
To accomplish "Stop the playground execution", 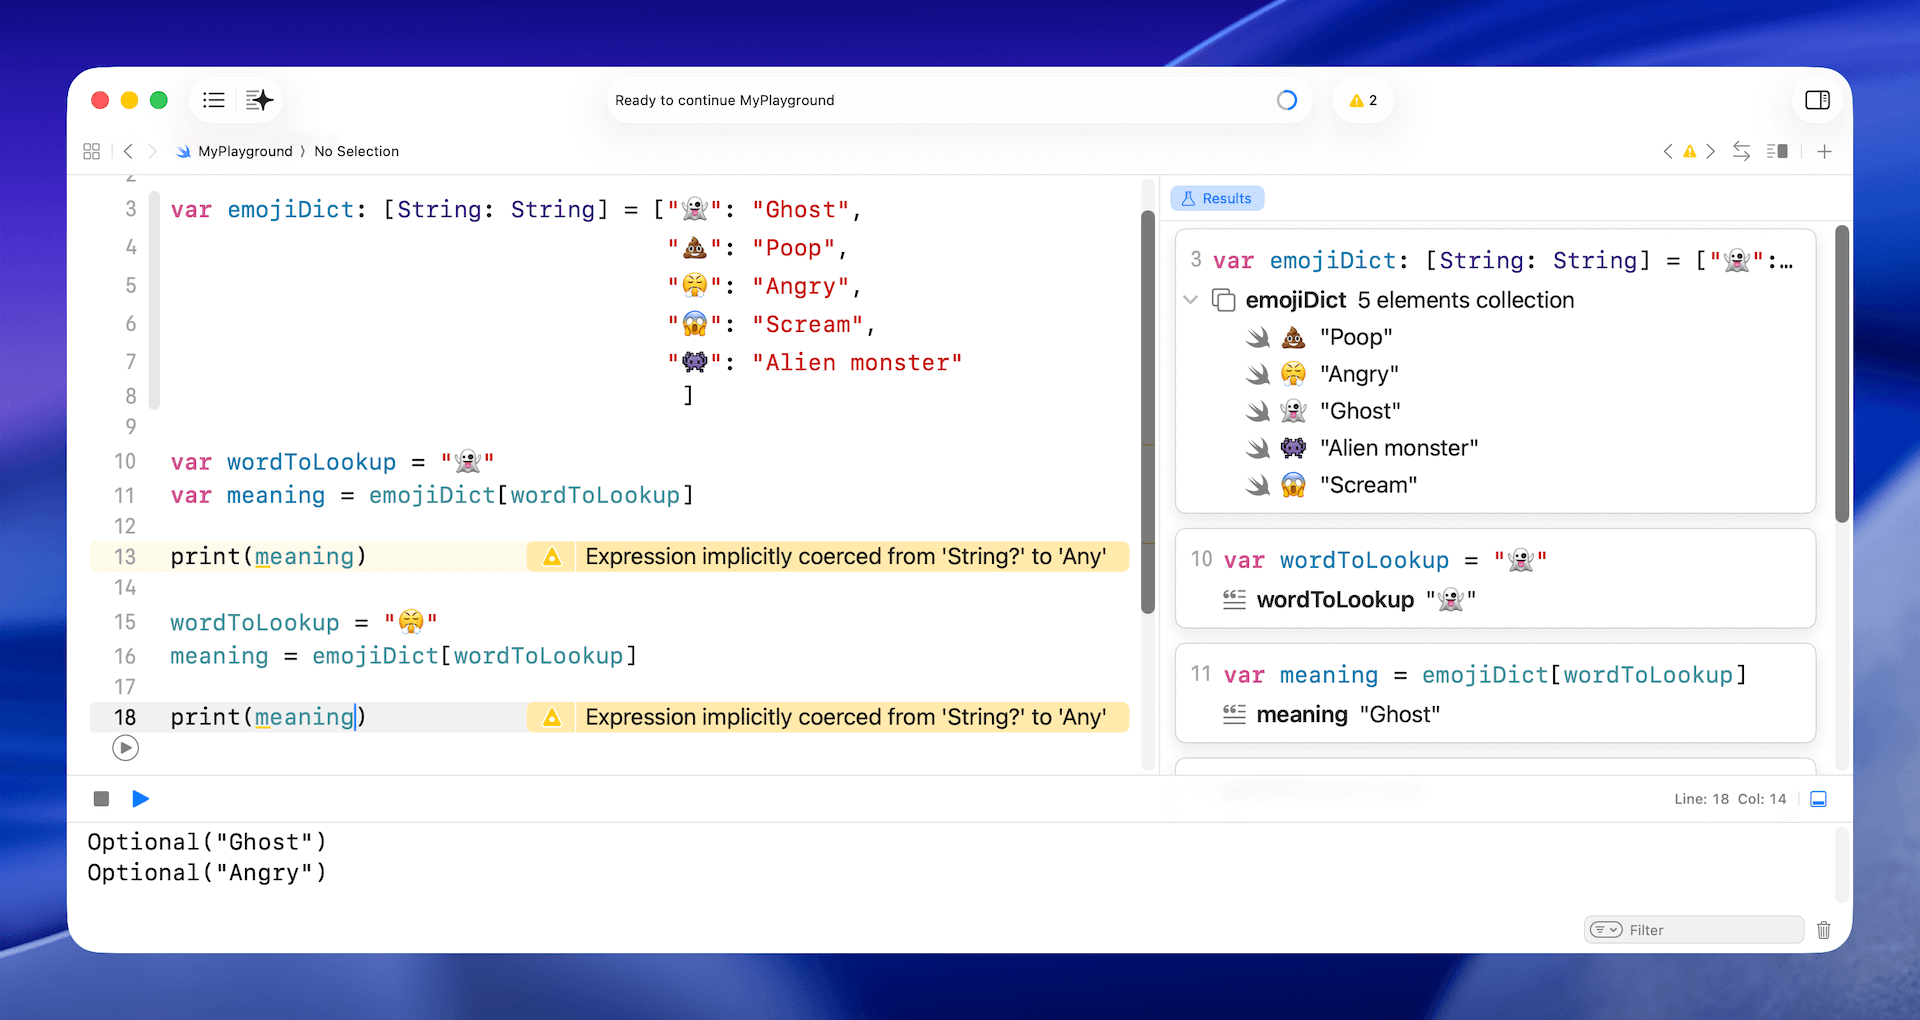I will tap(101, 799).
